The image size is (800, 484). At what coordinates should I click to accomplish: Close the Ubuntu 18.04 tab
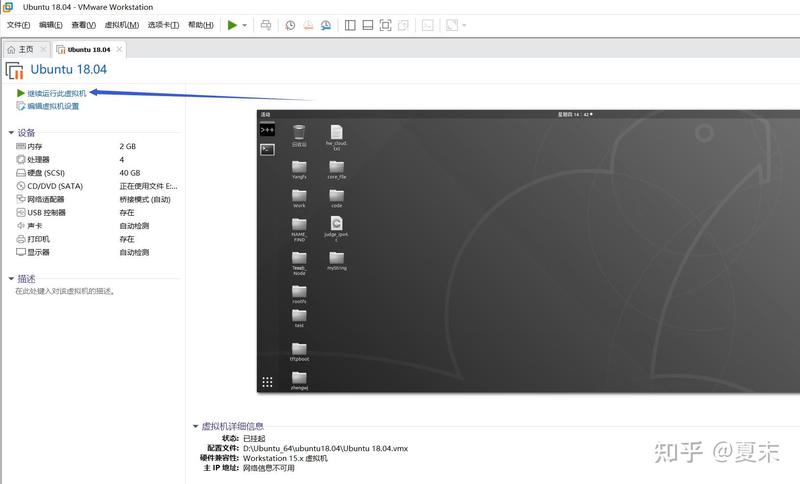pyautogui.click(x=119, y=49)
